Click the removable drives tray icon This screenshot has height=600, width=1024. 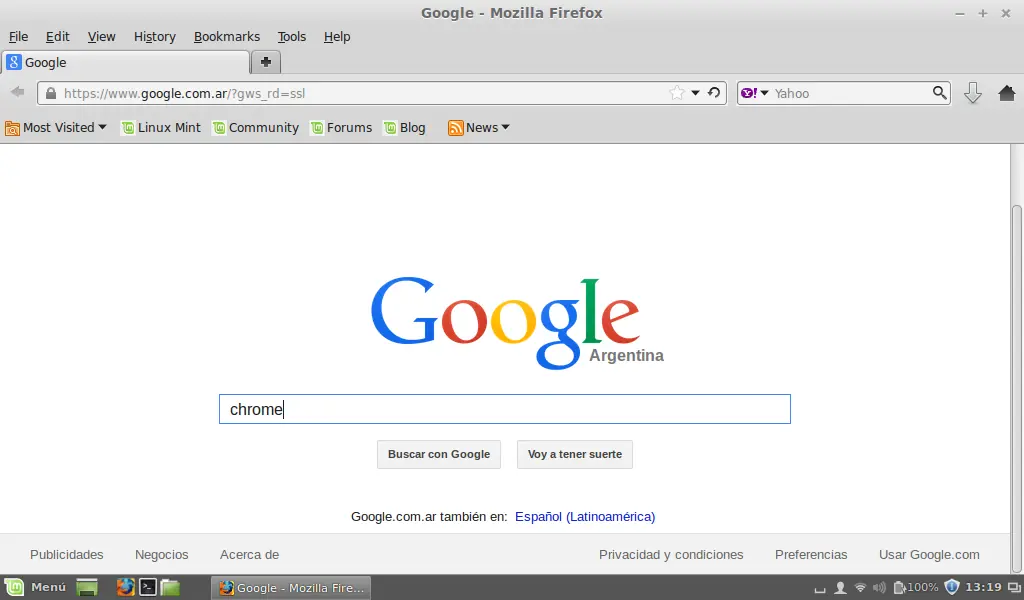pyautogui.click(x=820, y=589)
